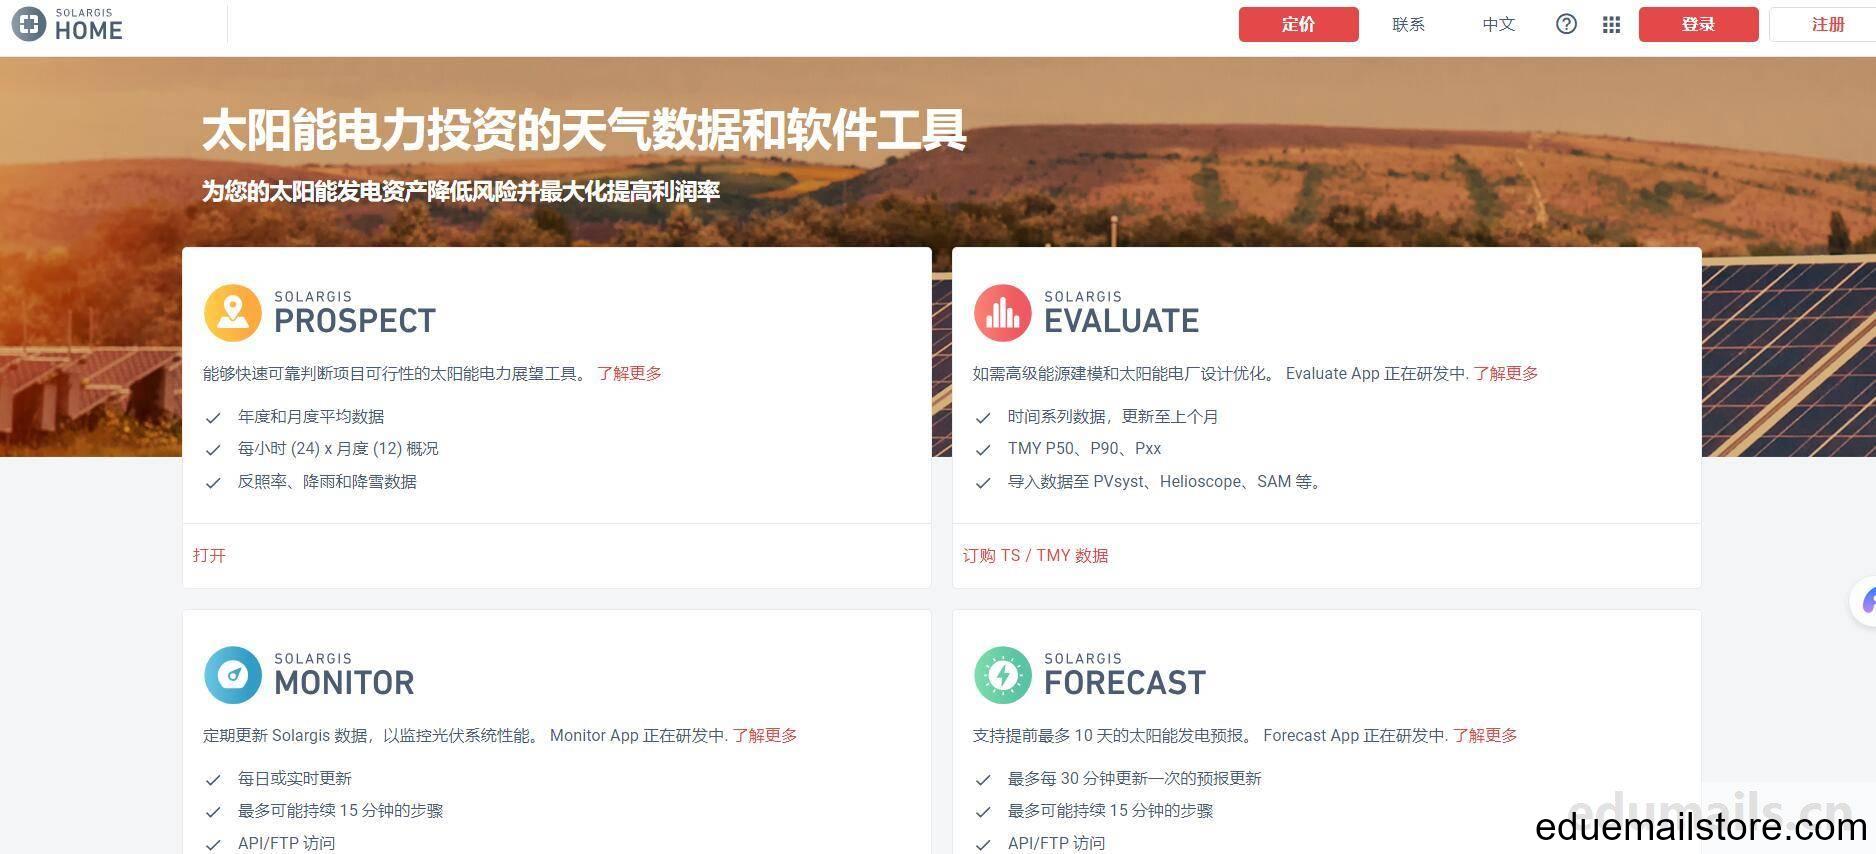The image size is (1876, 854).
Task: Open the 联系 contact menu item
Action: 1408,25
